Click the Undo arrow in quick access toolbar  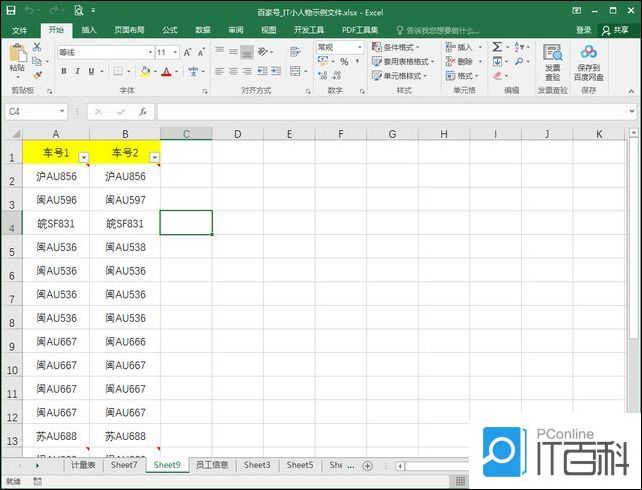pyautogui.click(x=29, y=11)
